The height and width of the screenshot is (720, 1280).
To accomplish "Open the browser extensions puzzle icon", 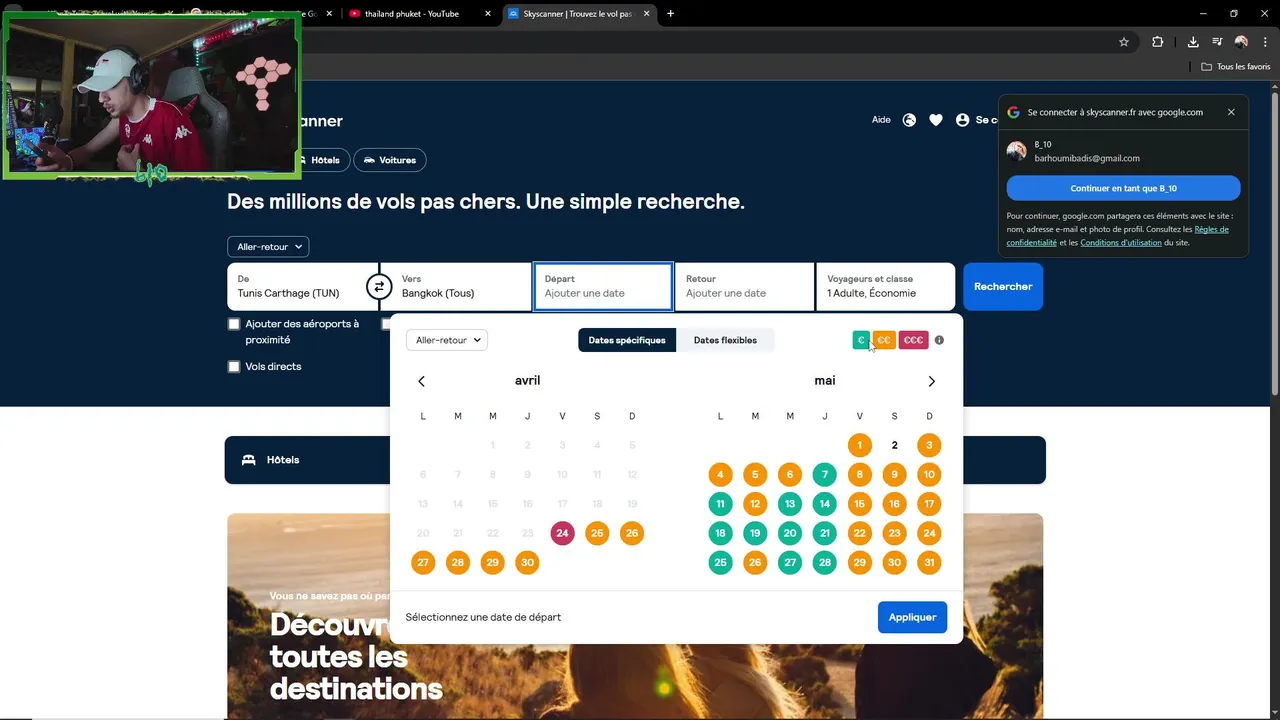I will point(1158,42).
